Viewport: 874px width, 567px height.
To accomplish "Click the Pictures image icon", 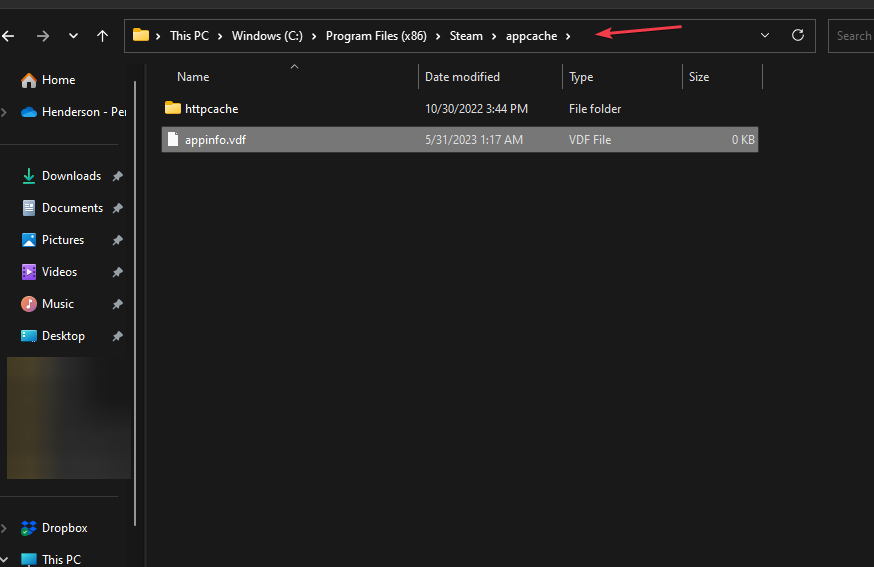I will pos(28,240).
